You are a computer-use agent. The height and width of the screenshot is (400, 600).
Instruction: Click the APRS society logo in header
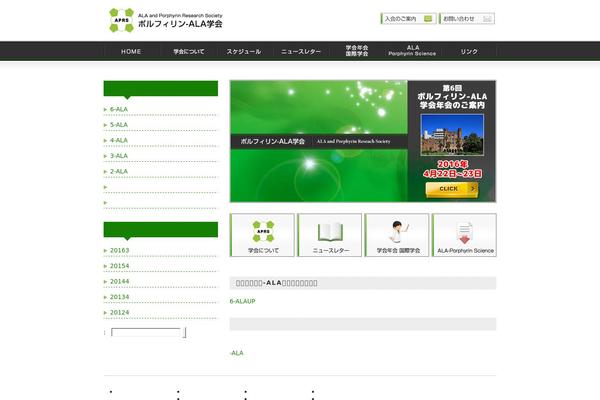(x=122, y=20)
